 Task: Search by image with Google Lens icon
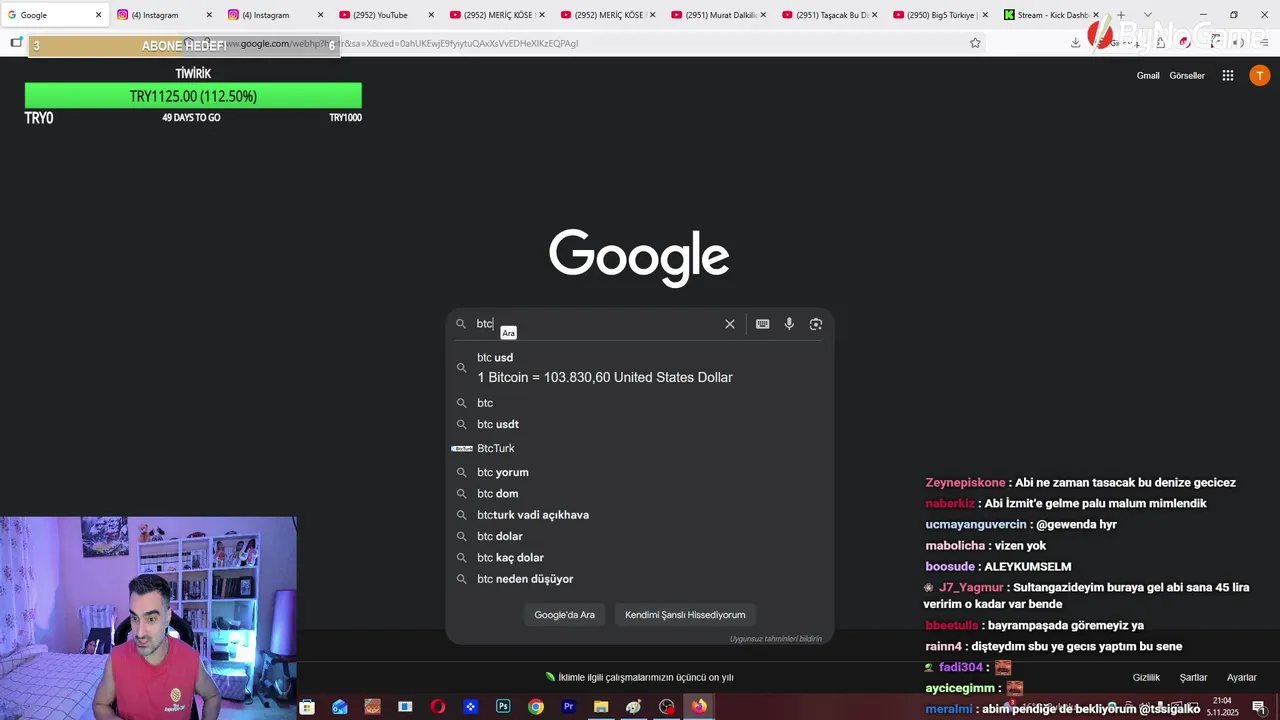point(816,324)
